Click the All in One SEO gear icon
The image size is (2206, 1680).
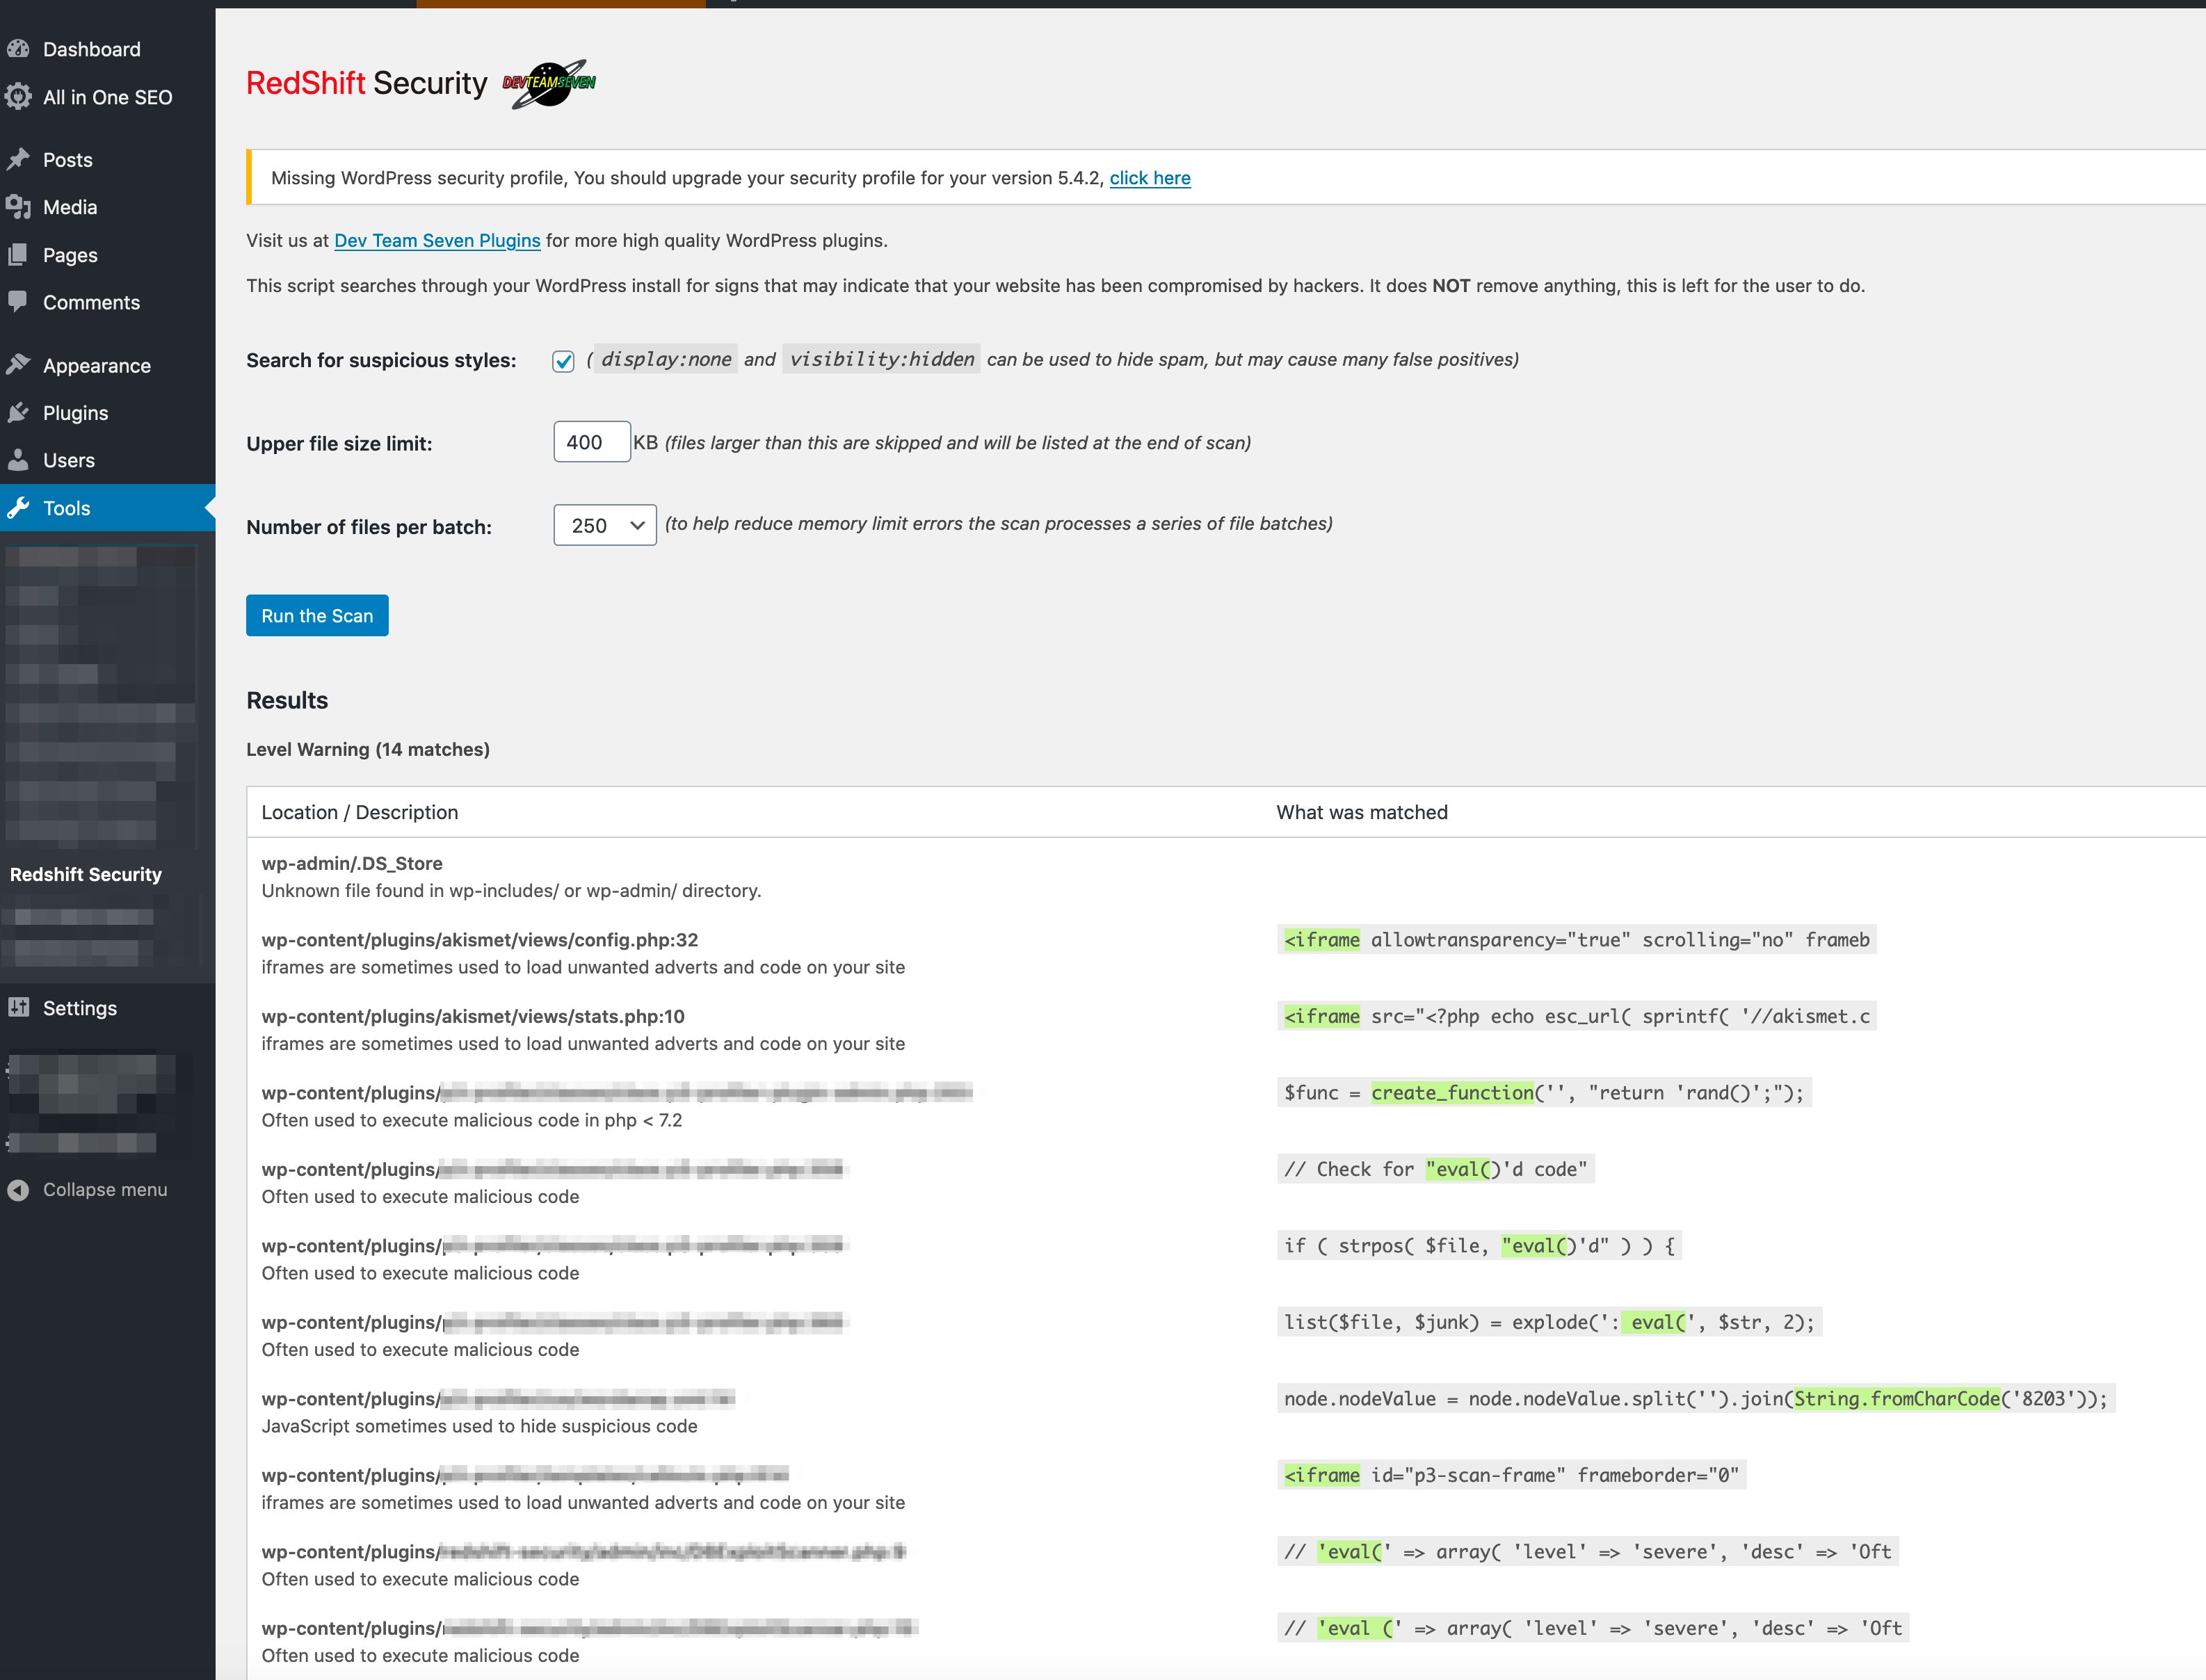19,97
